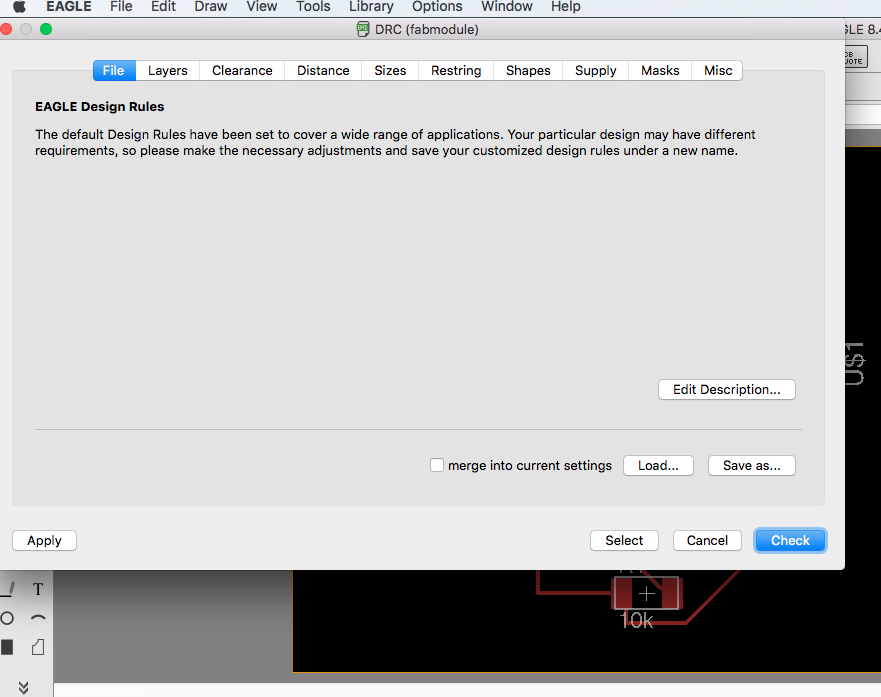Open the Tools menu

click(x=313, y=7)
